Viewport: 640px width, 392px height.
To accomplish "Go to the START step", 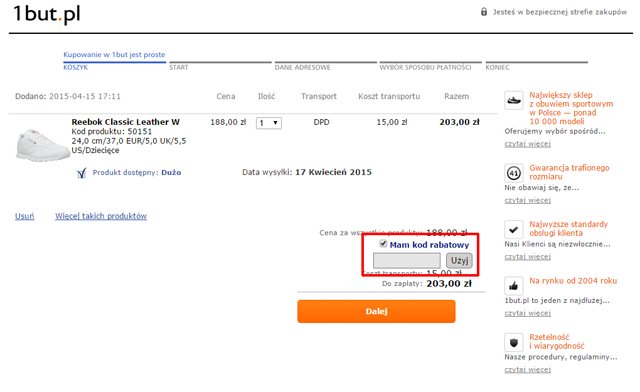I will pos(179,67).
